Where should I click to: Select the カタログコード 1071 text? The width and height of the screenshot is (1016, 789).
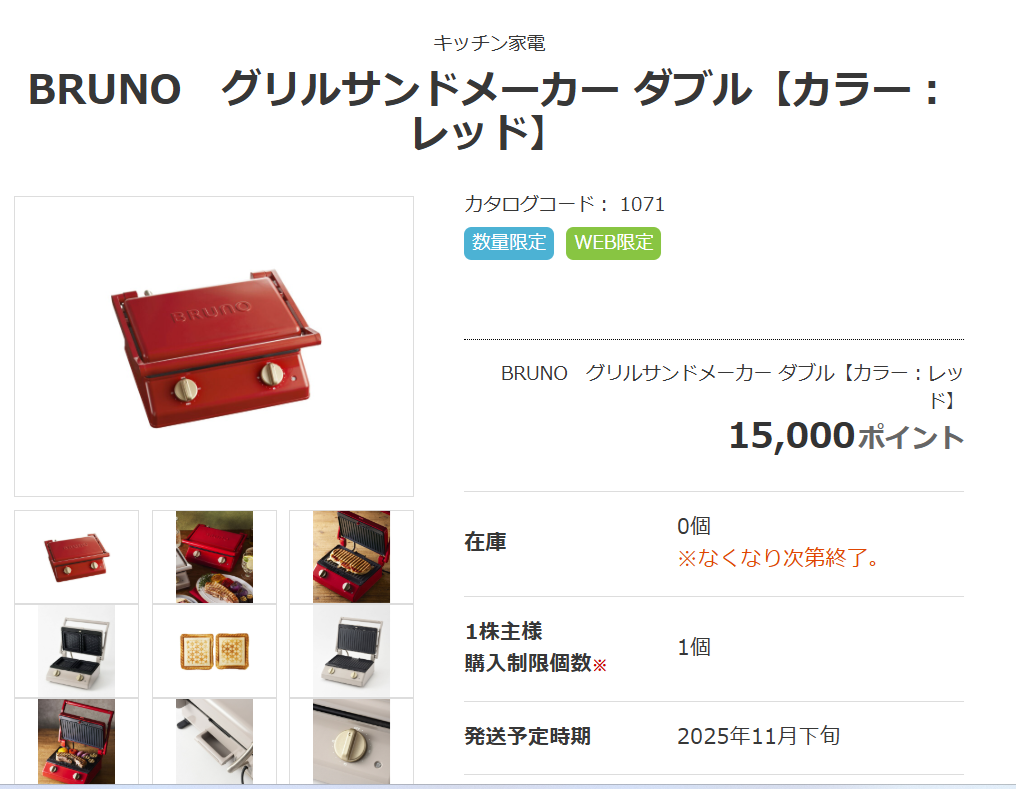point(564,204)
